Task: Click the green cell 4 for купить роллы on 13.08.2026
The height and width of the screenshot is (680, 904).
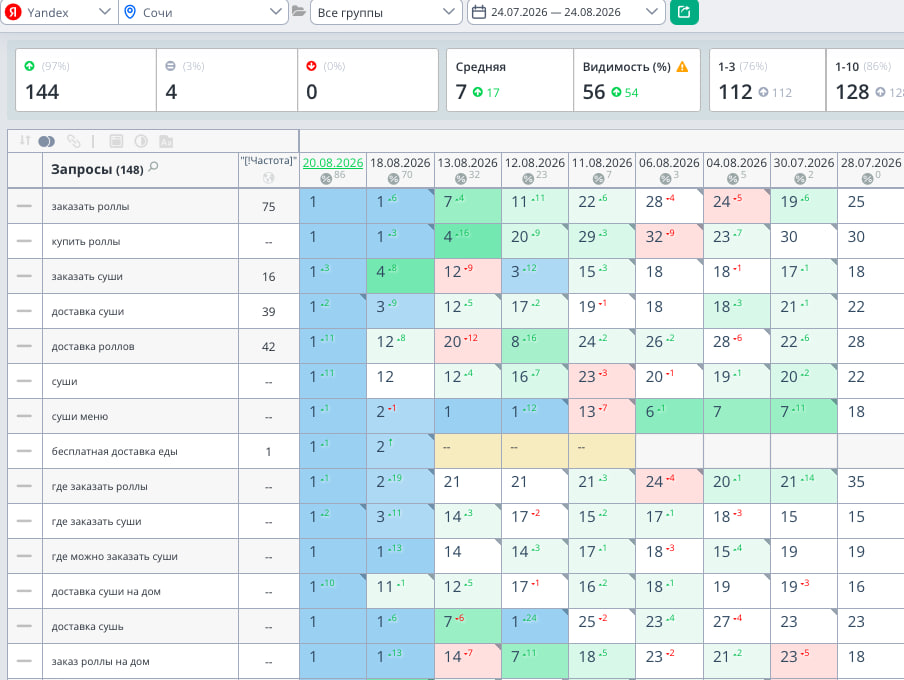Action: click(468, 241)
